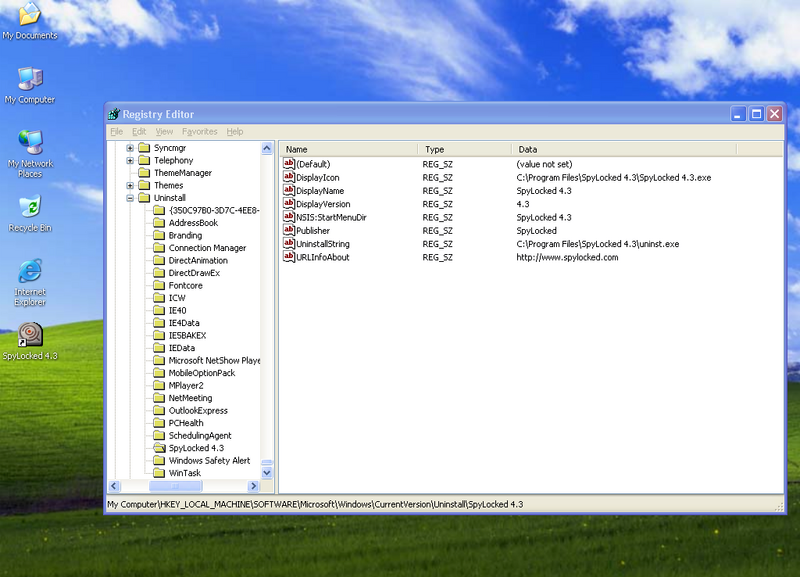Select the IEData key in the tree
This screenshot has width=800, height=577.
click(182, 348)
